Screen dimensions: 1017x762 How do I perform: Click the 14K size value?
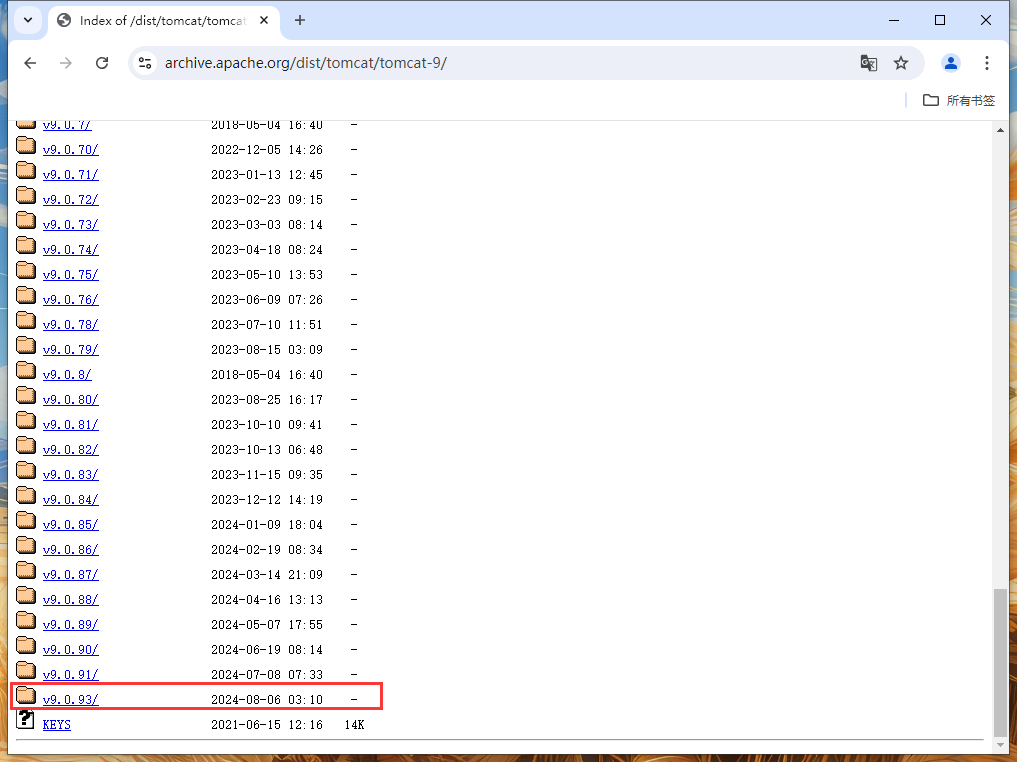354,725
